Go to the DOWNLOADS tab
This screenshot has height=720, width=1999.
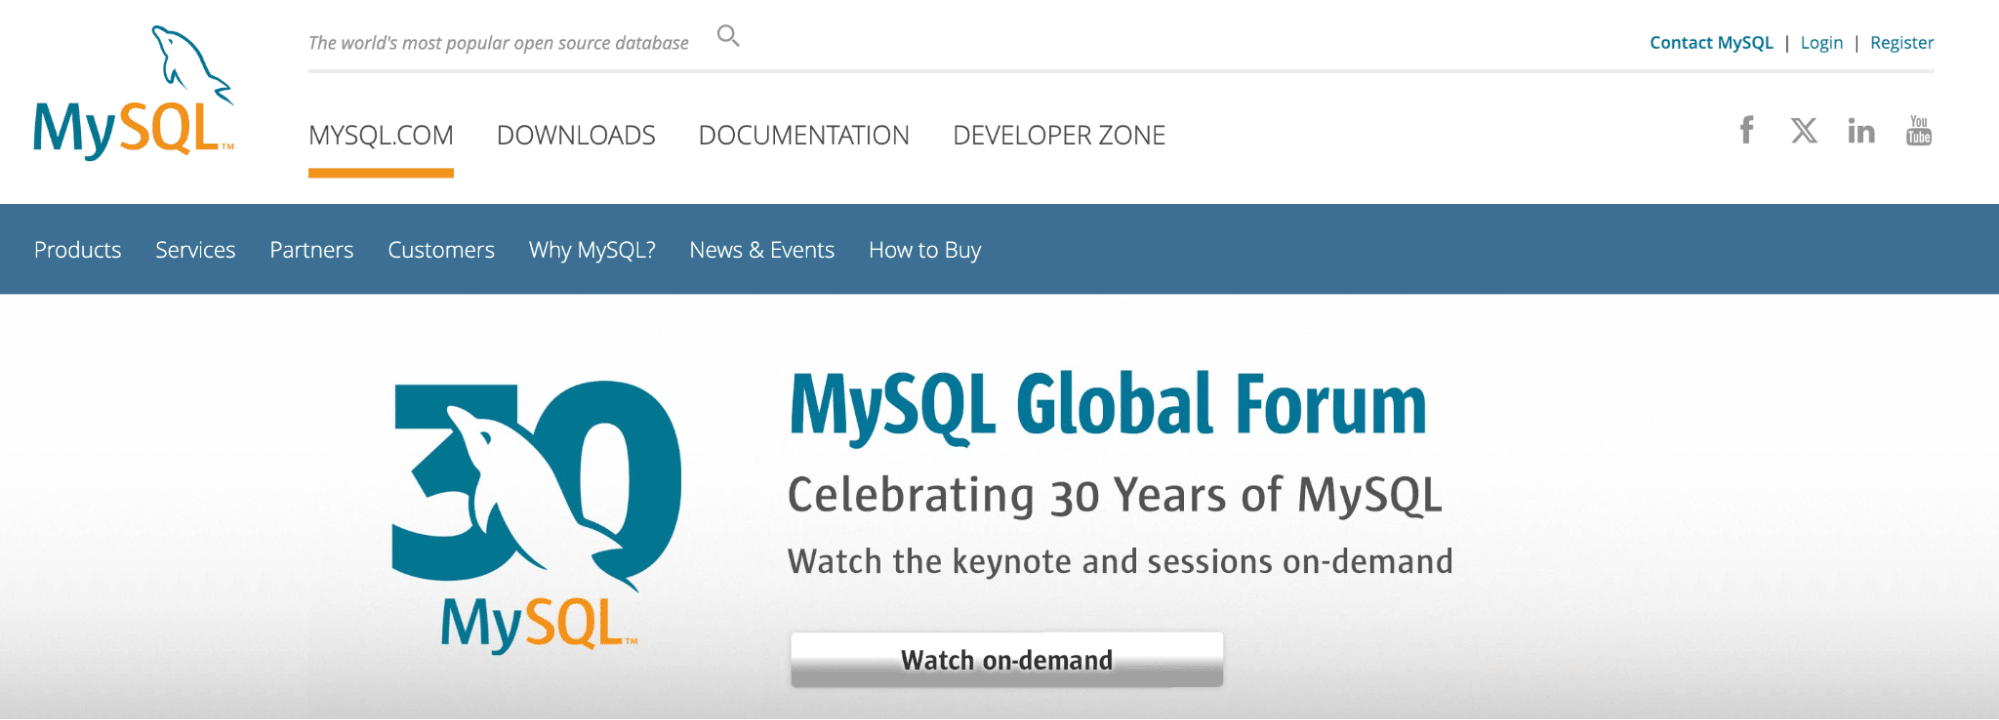click(x=576, y=135)
